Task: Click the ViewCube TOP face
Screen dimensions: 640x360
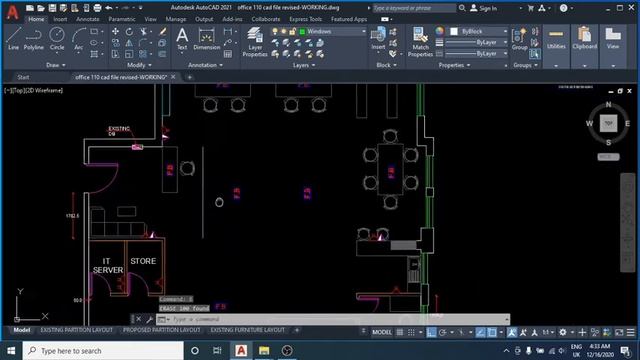Action: point(608,123)
